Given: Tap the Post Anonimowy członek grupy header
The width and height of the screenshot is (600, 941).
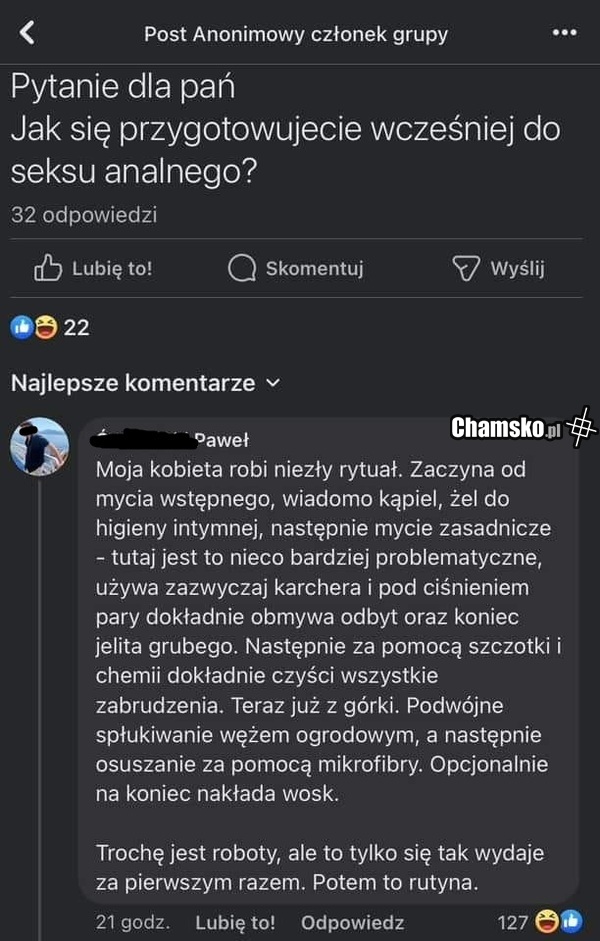Looking at the screenshot, I should click(x=296, y=34).
